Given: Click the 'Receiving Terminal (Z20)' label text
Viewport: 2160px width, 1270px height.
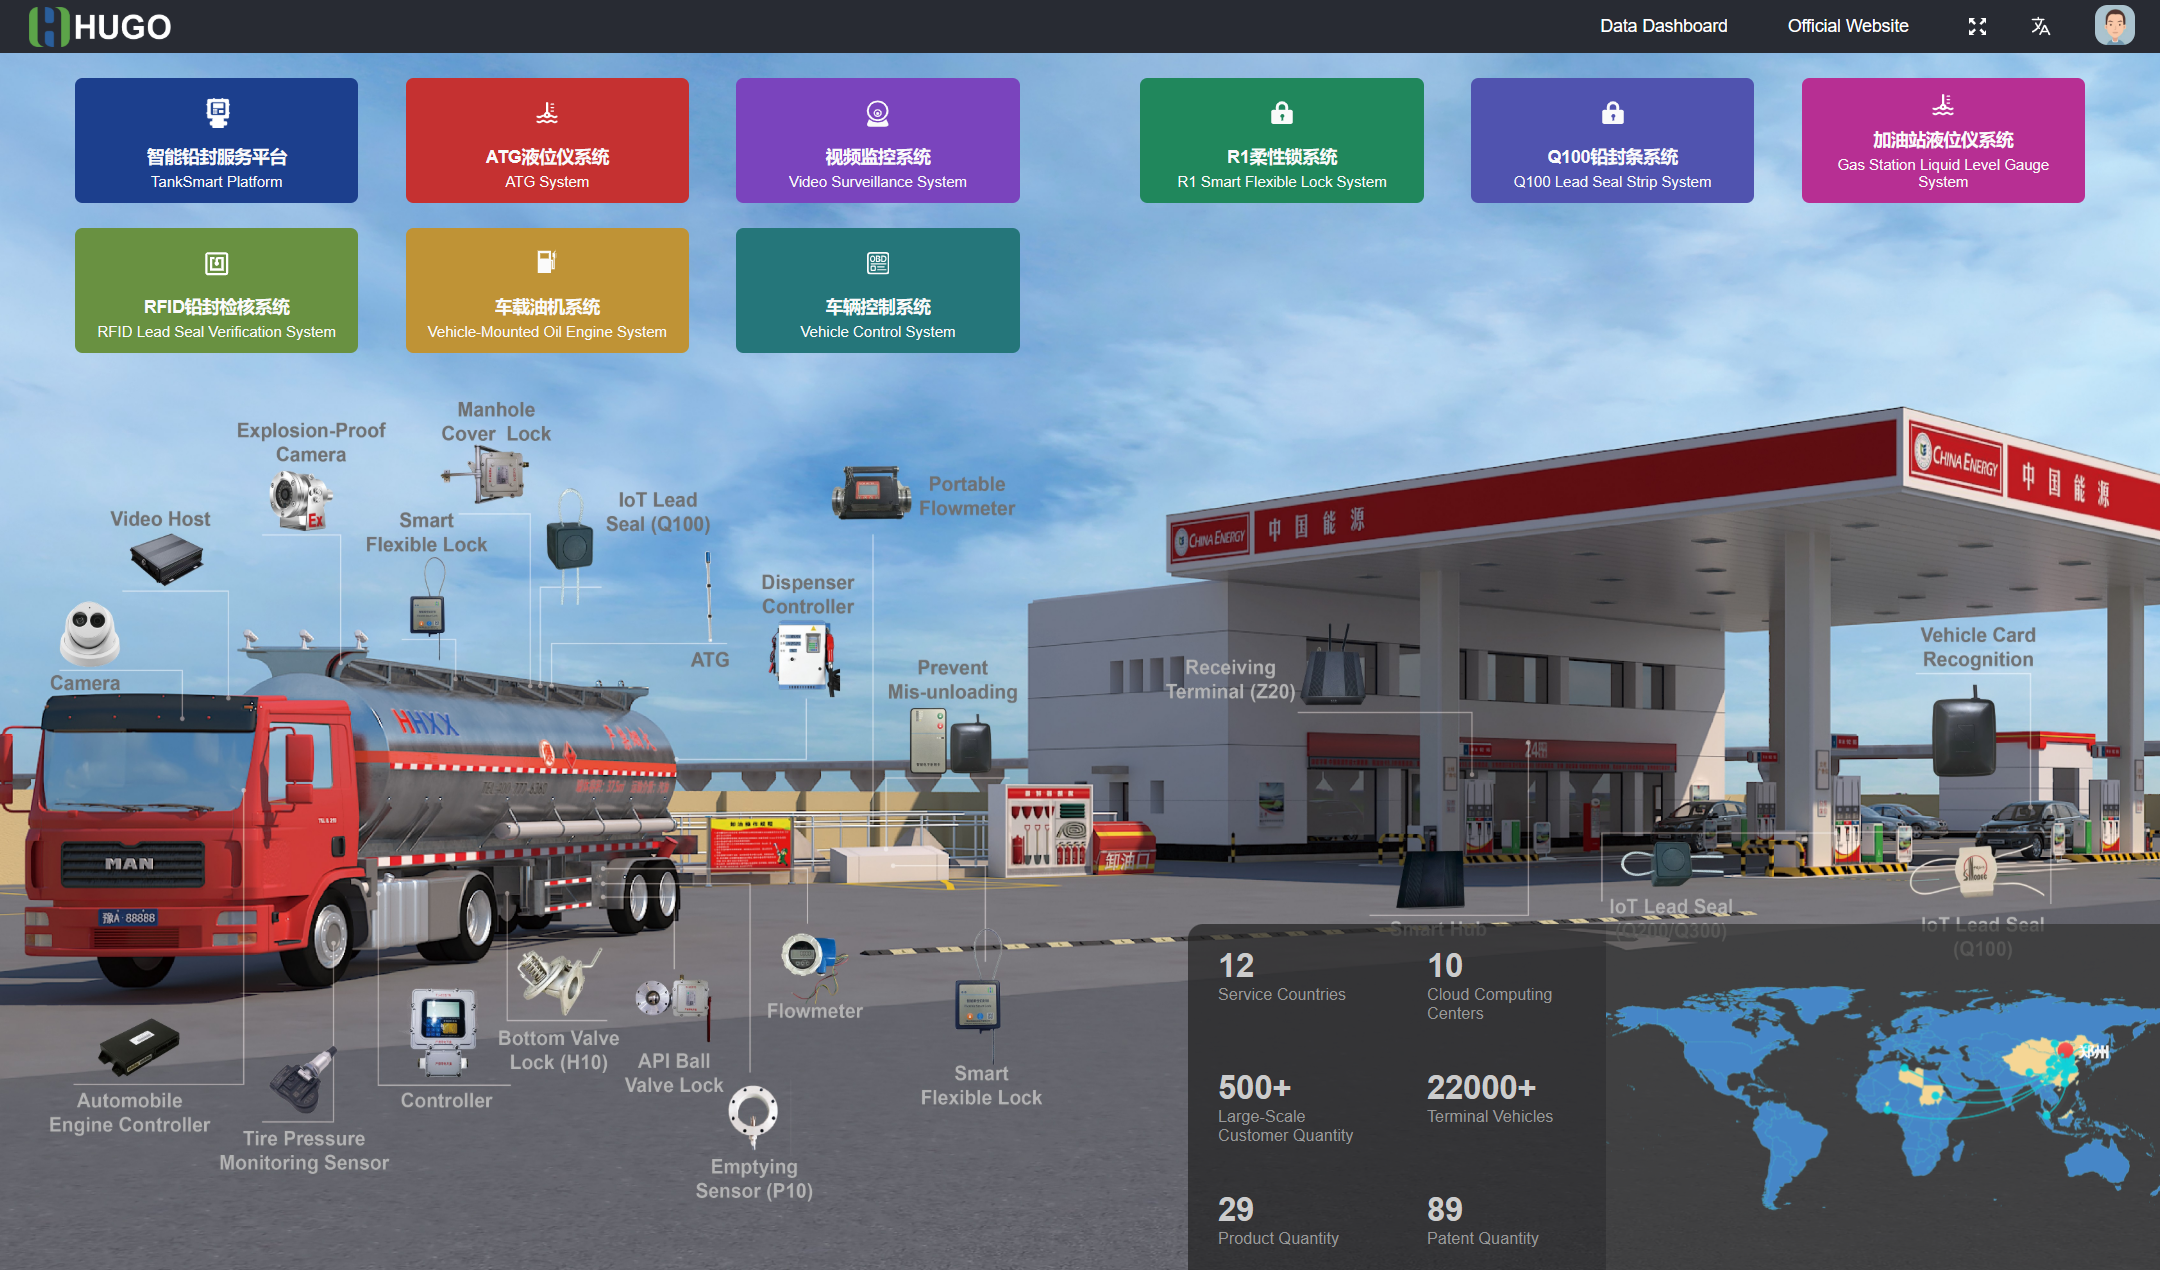Looking at the screenshot, I should point(1231,679).
